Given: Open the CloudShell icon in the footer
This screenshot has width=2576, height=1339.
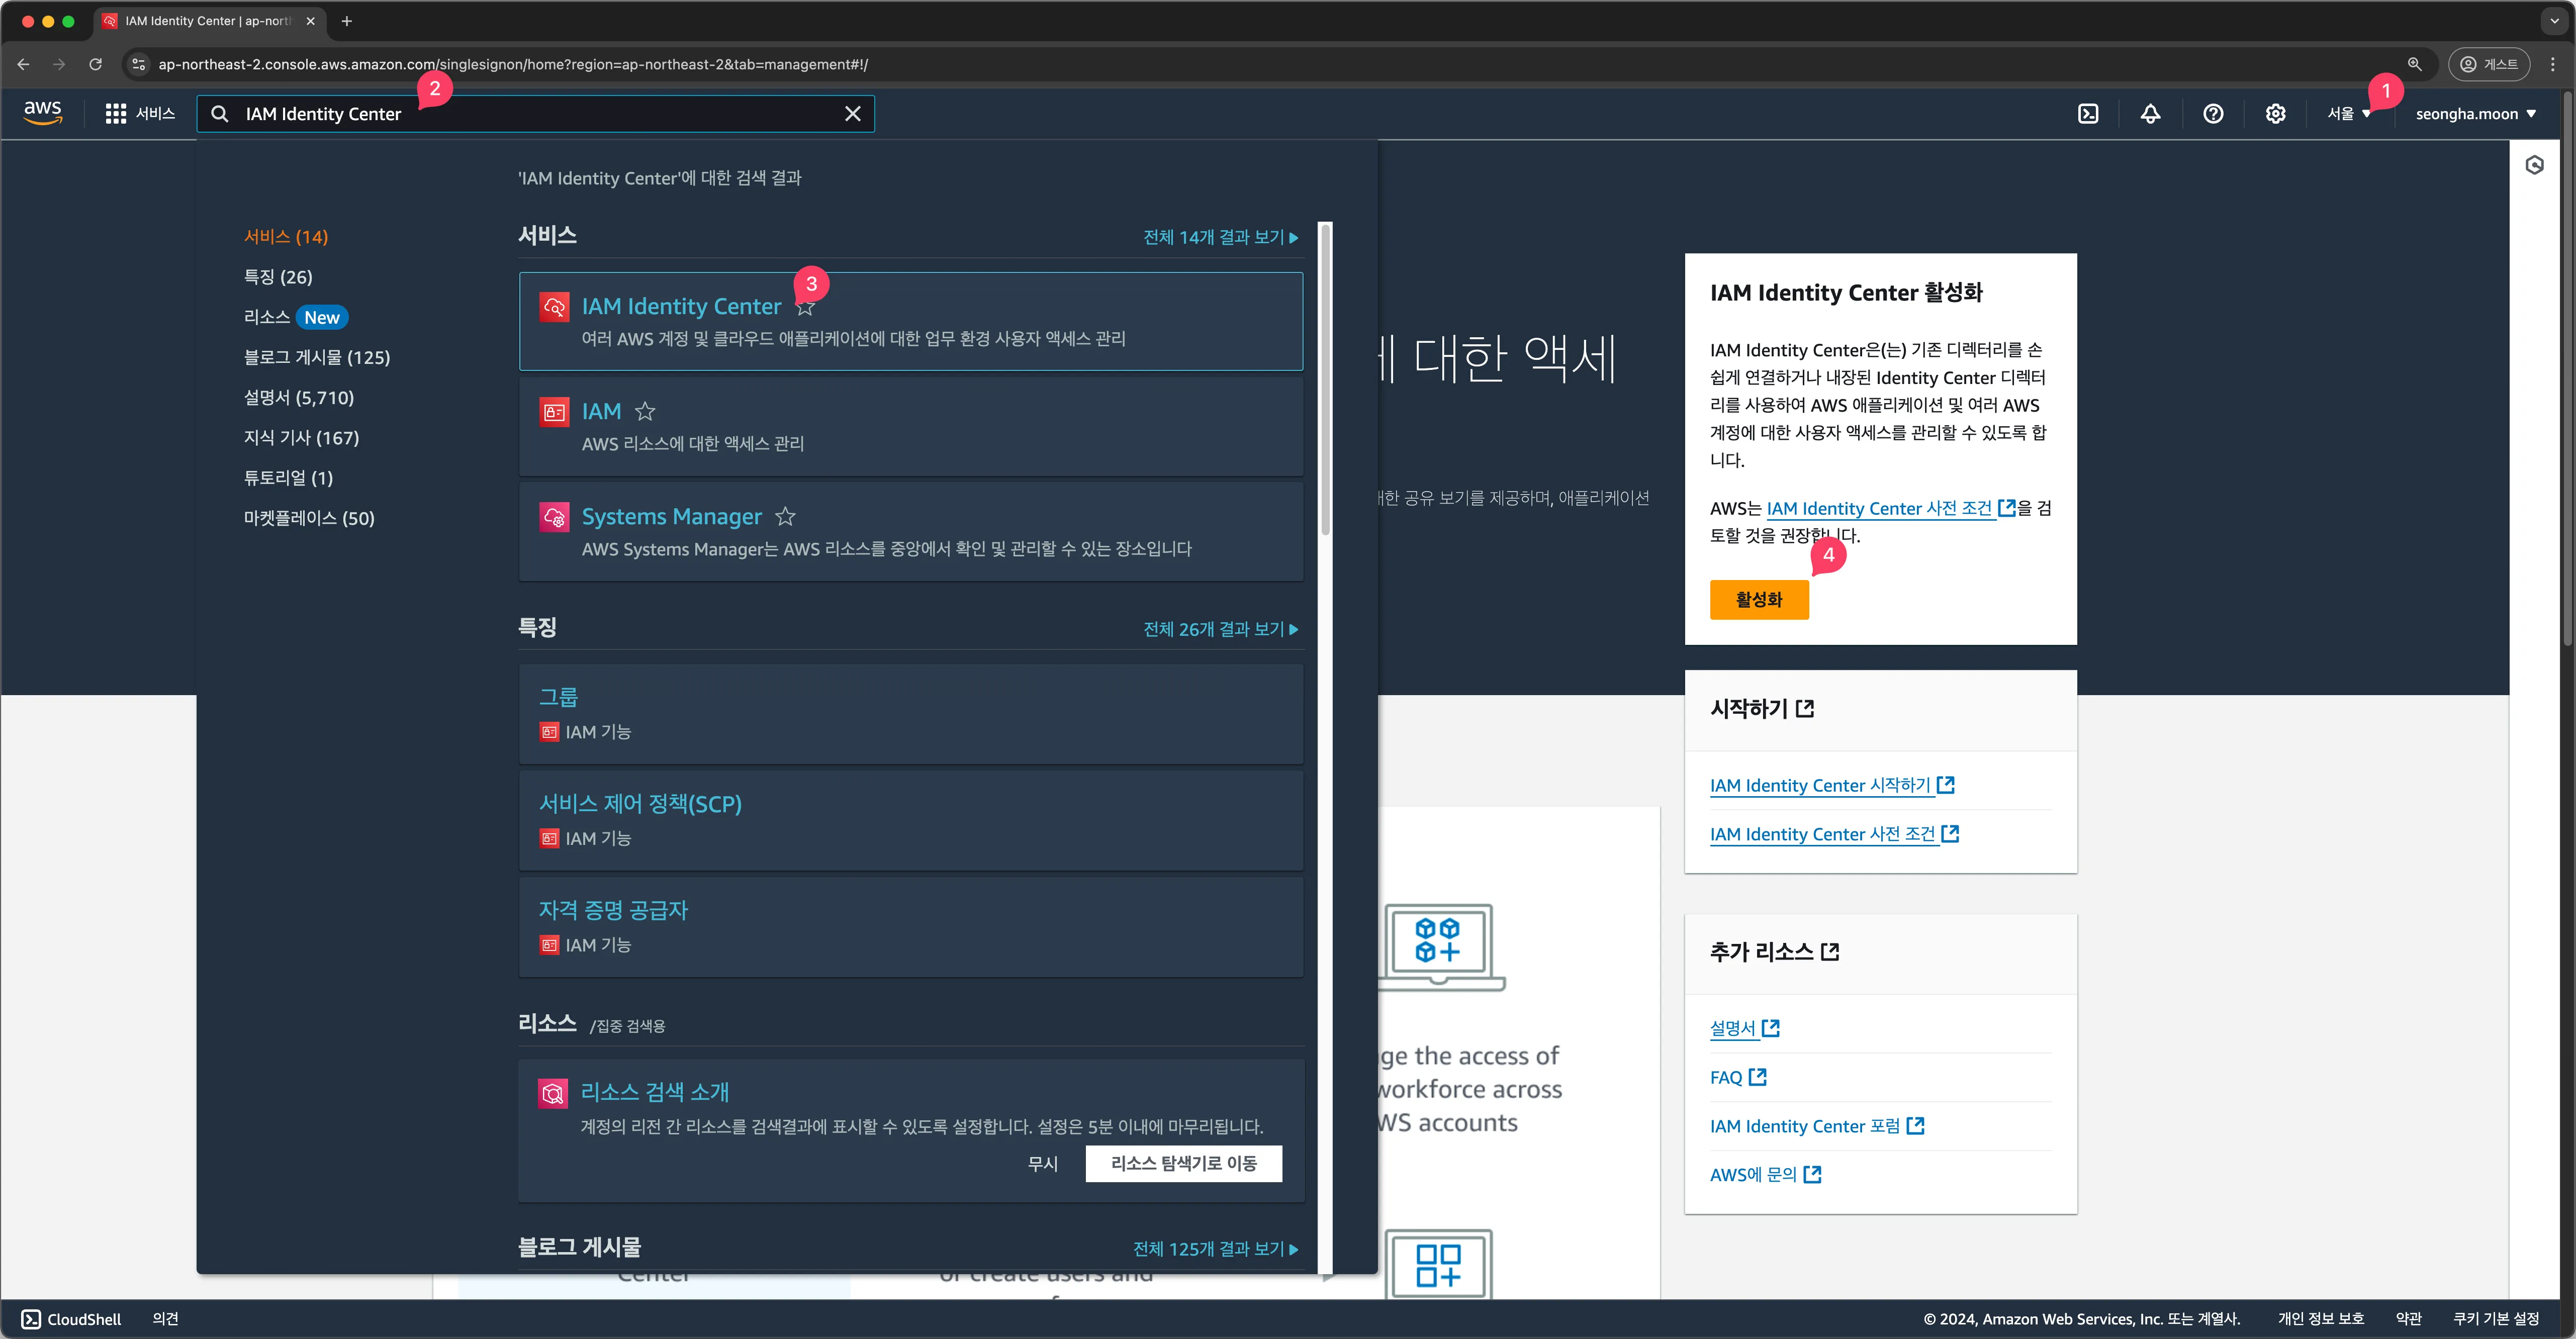Looking at the screenshot, I should click(x=32, y=1319).
